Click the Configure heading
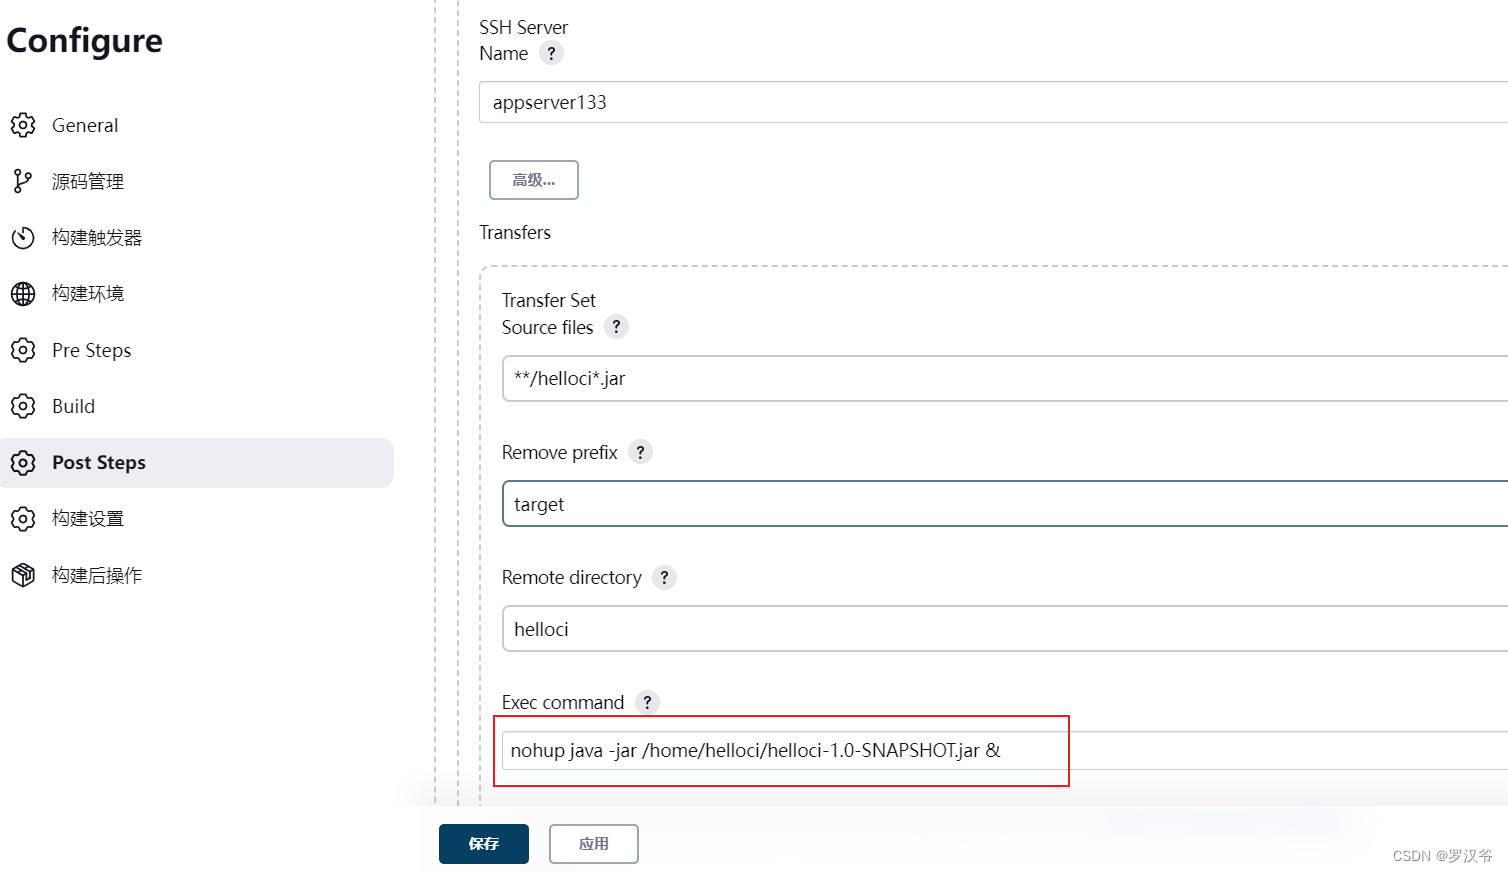The image size is (1508, 872). 85,41
